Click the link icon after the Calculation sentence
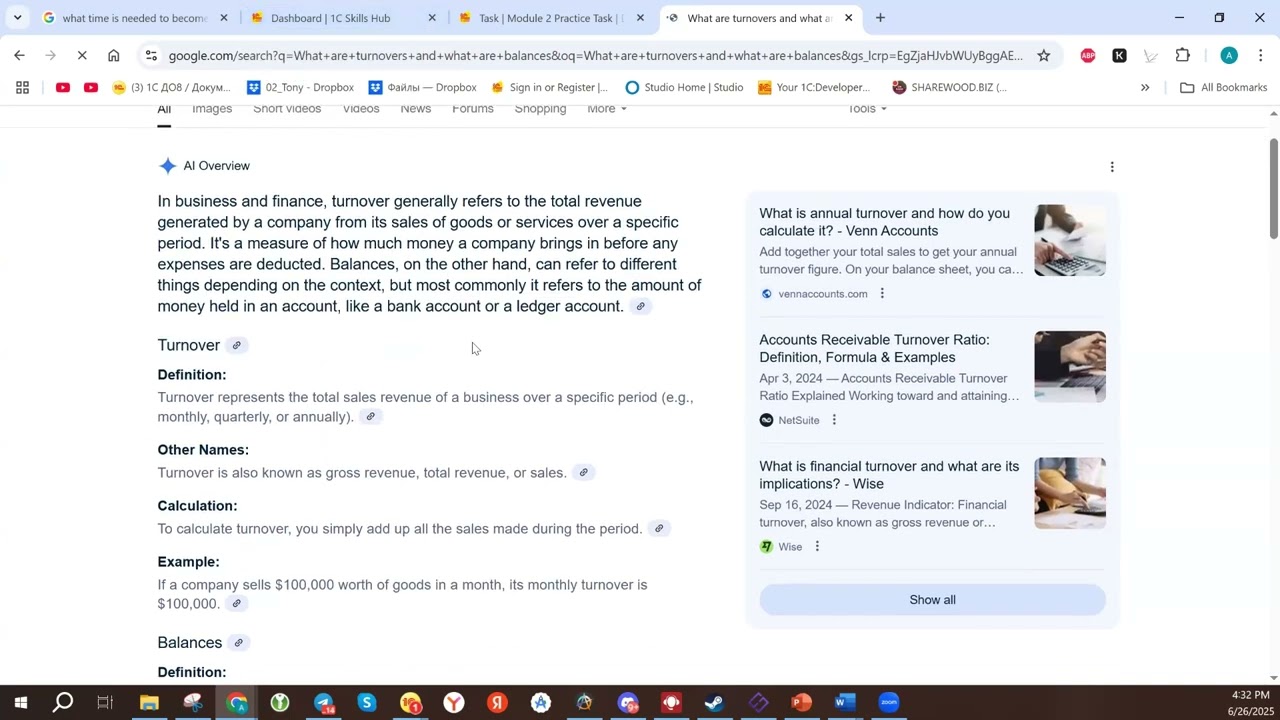The image size is (1280, 720). pos(659,528)
